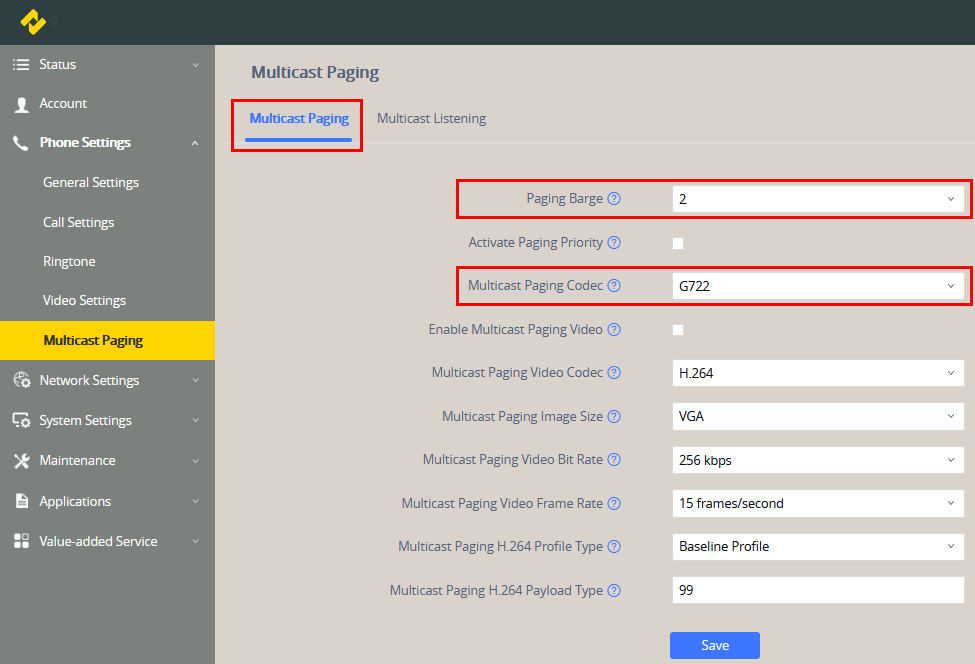Enable the Activate Paging Priority checkbox

click(678, 243)
